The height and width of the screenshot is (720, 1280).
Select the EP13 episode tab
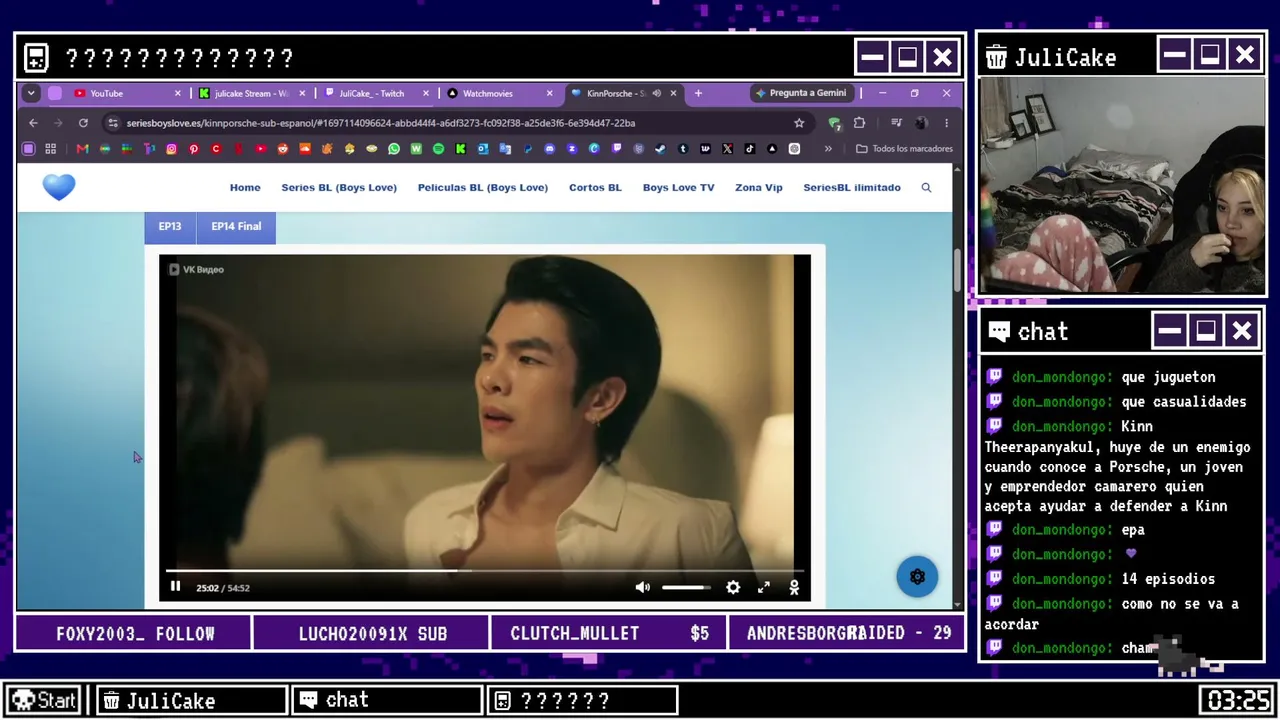point(170,227)
